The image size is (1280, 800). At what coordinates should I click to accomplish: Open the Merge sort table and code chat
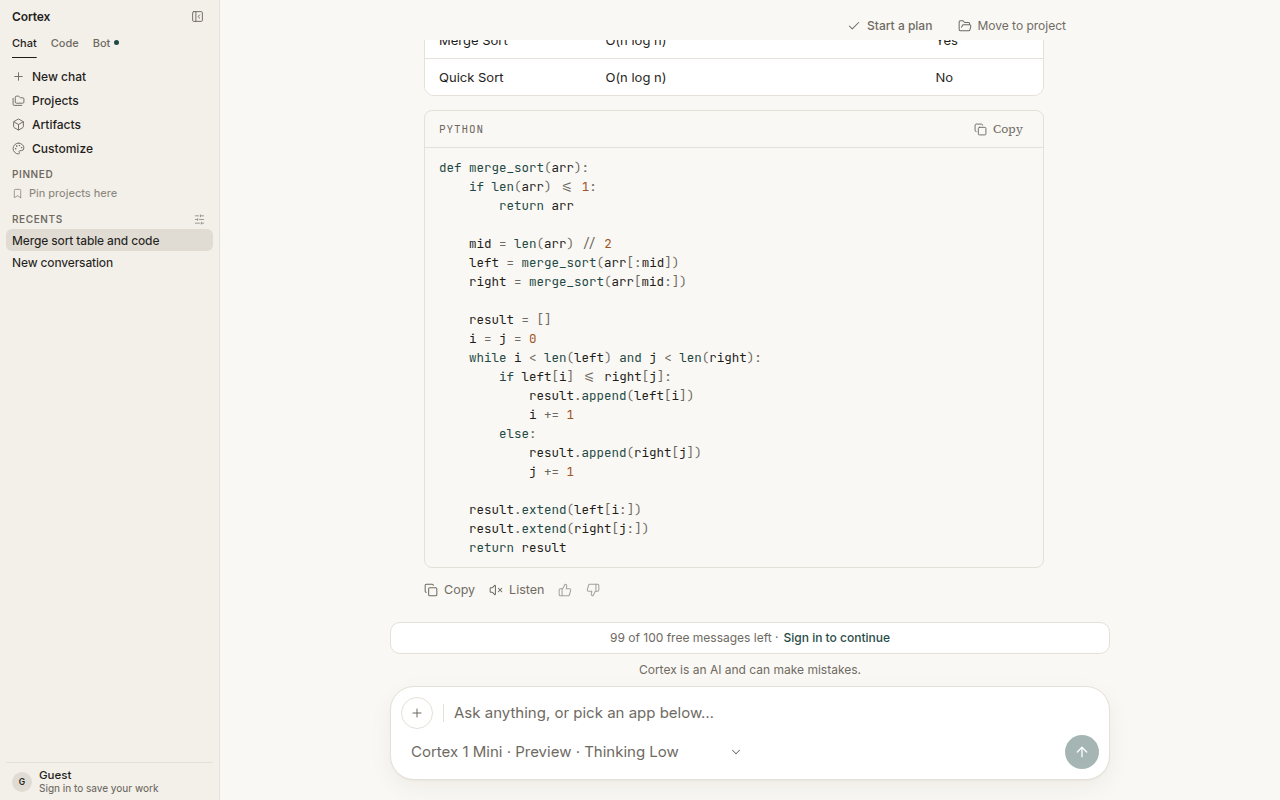(x=109, y=240)
